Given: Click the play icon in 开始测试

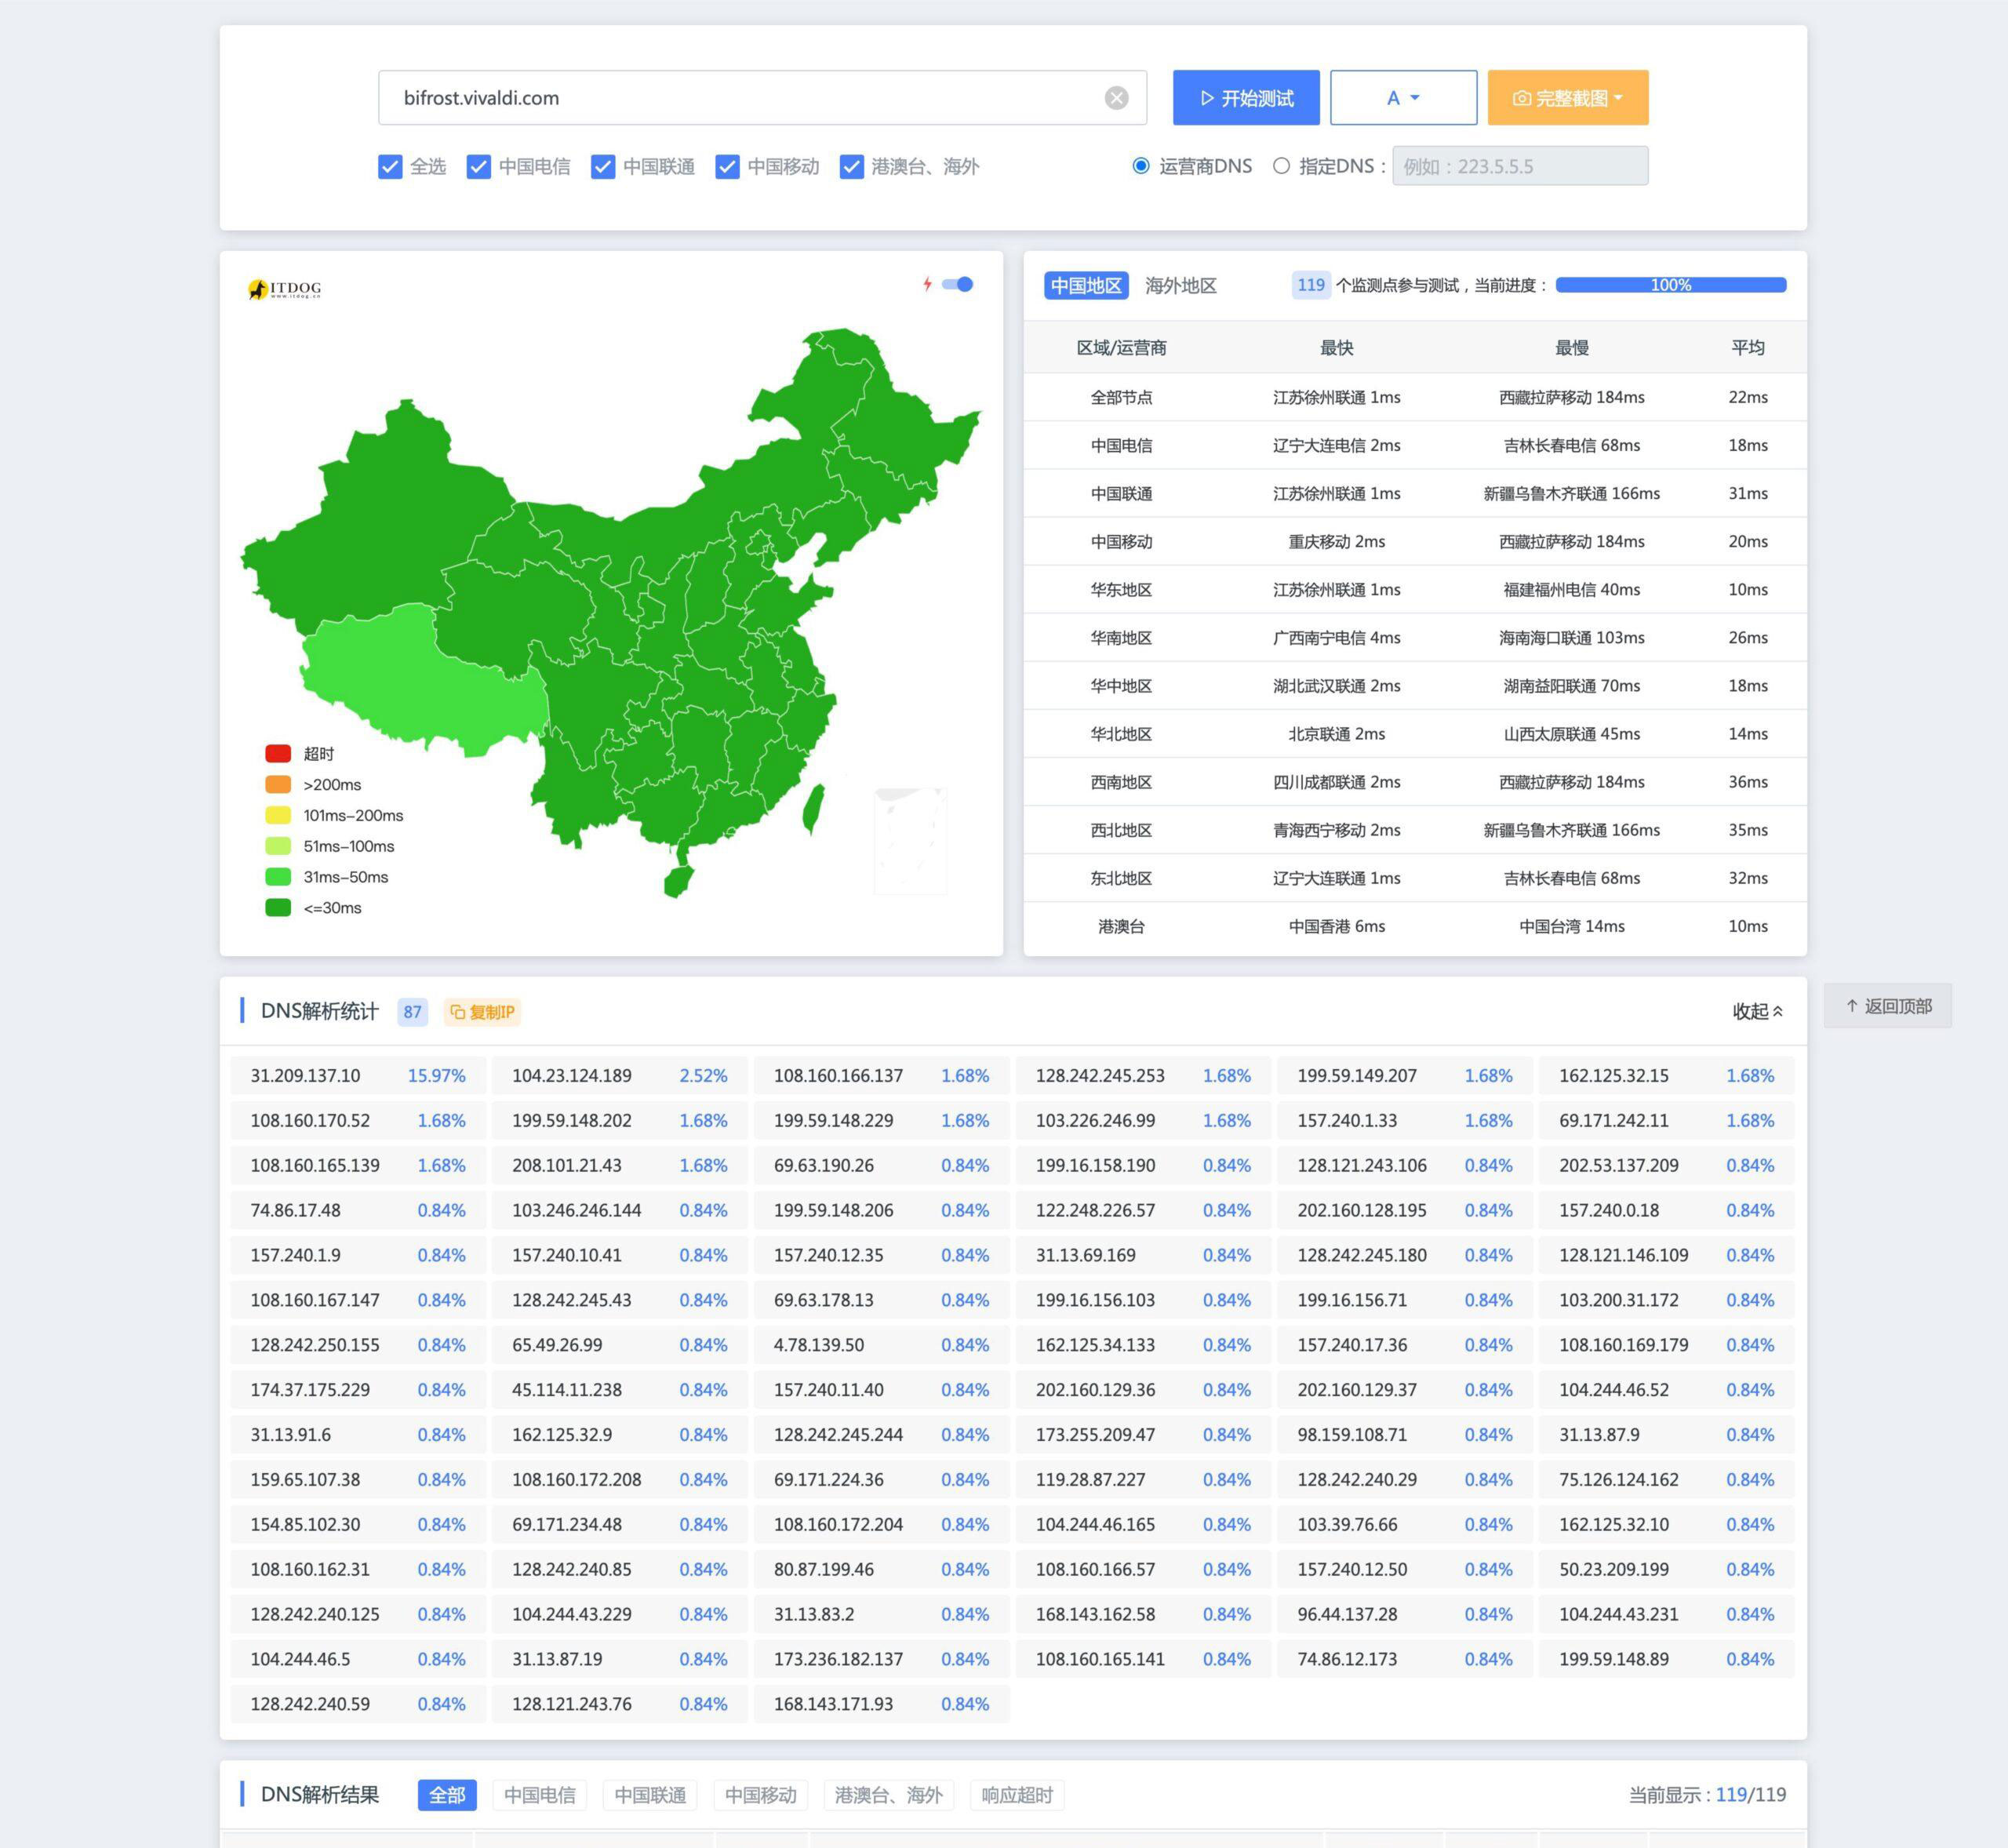Looking at the screenshot, I should (1206, 98).
